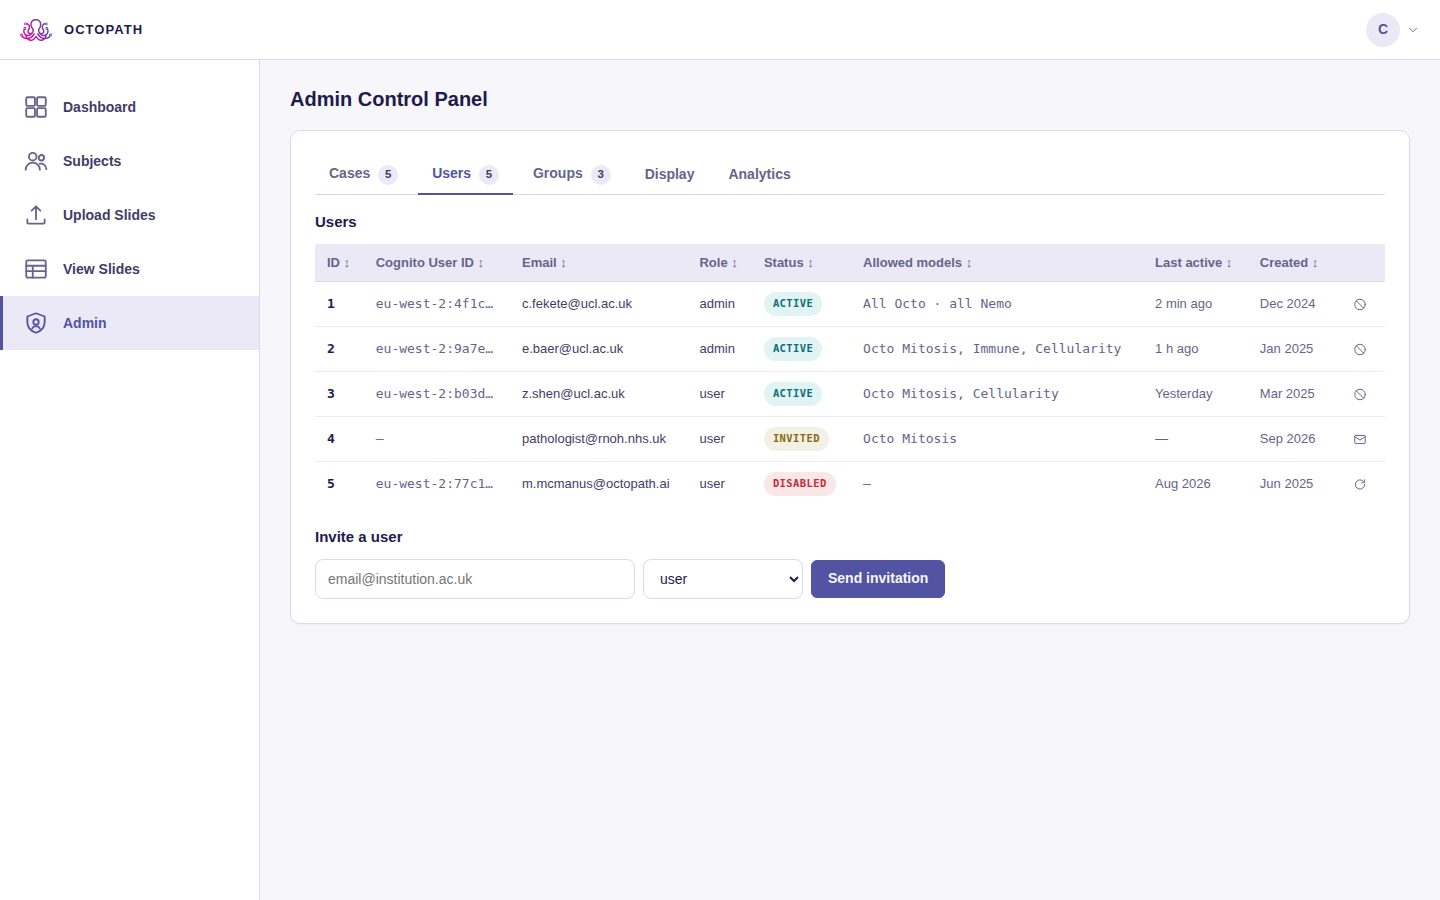Go to the Display tab
The height and width of the screenshot is (900, 1440).
point(669,174)
